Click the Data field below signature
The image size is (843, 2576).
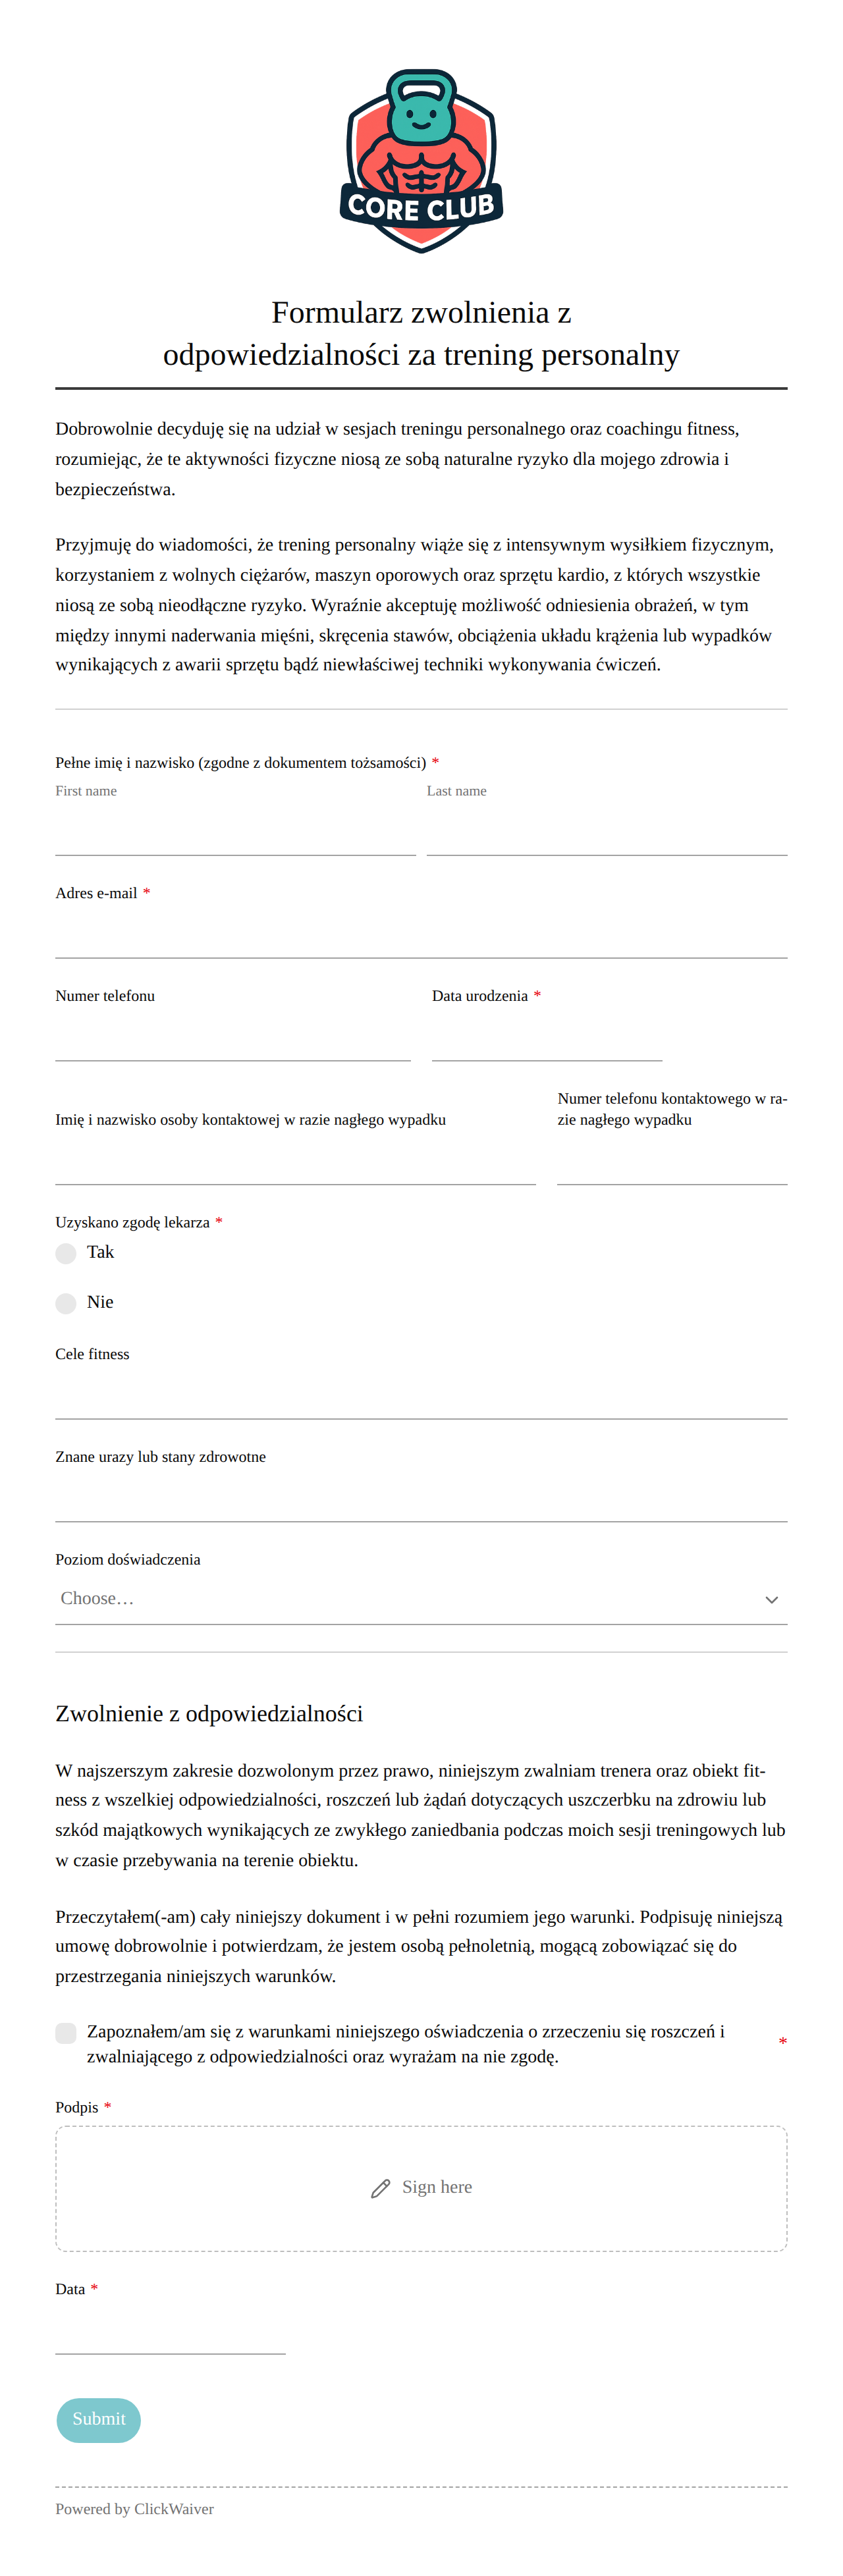coord(171,2331)
